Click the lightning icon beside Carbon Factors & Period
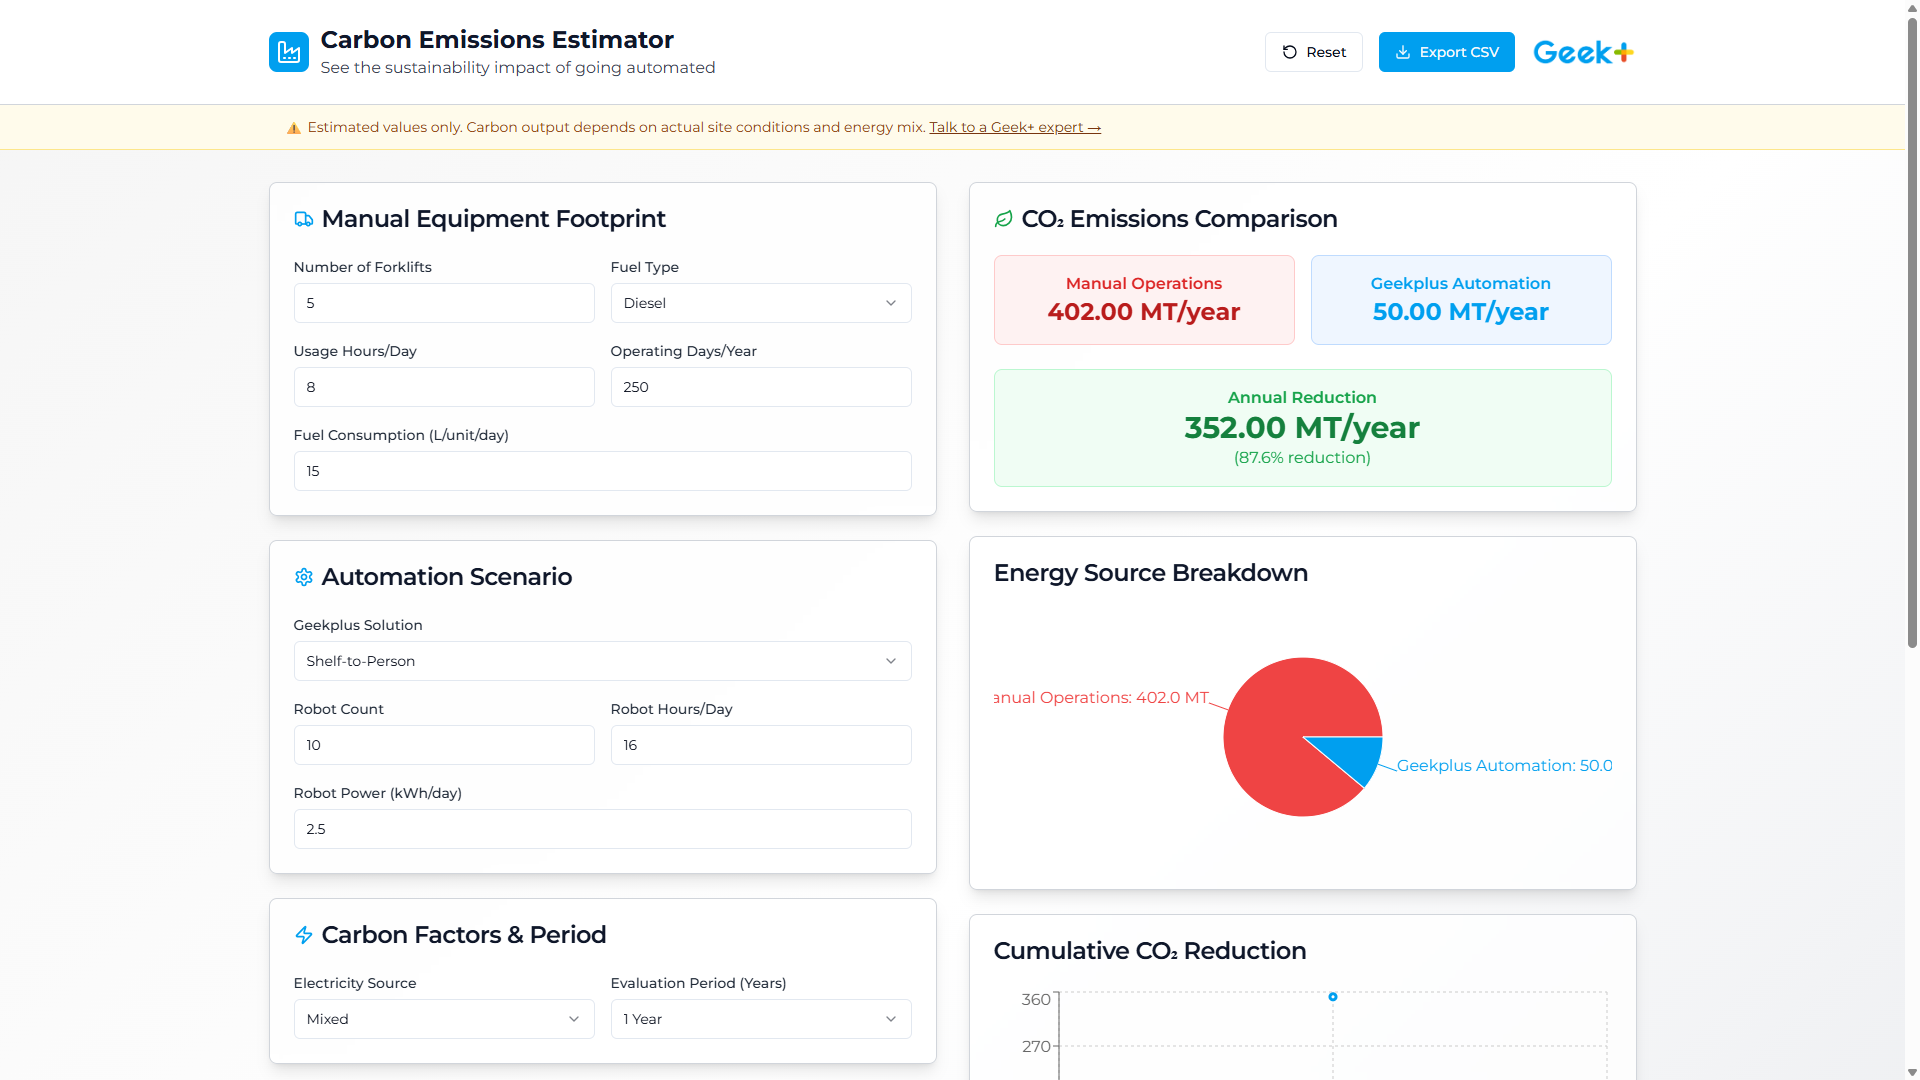 [303, 935]
